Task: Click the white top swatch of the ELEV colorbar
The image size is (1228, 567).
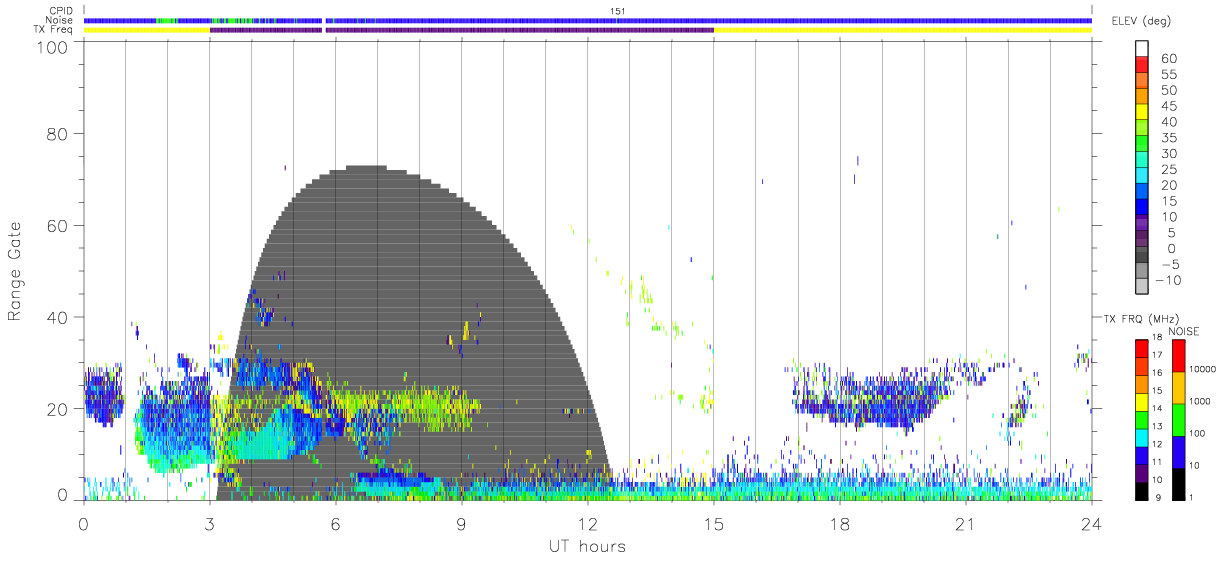Action: (1142, 51)
